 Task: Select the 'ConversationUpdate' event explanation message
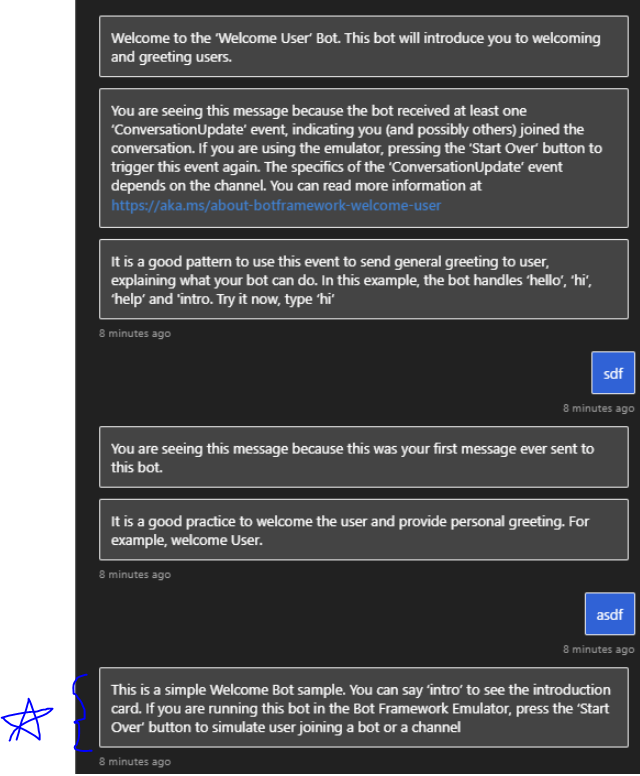point(364,158)
